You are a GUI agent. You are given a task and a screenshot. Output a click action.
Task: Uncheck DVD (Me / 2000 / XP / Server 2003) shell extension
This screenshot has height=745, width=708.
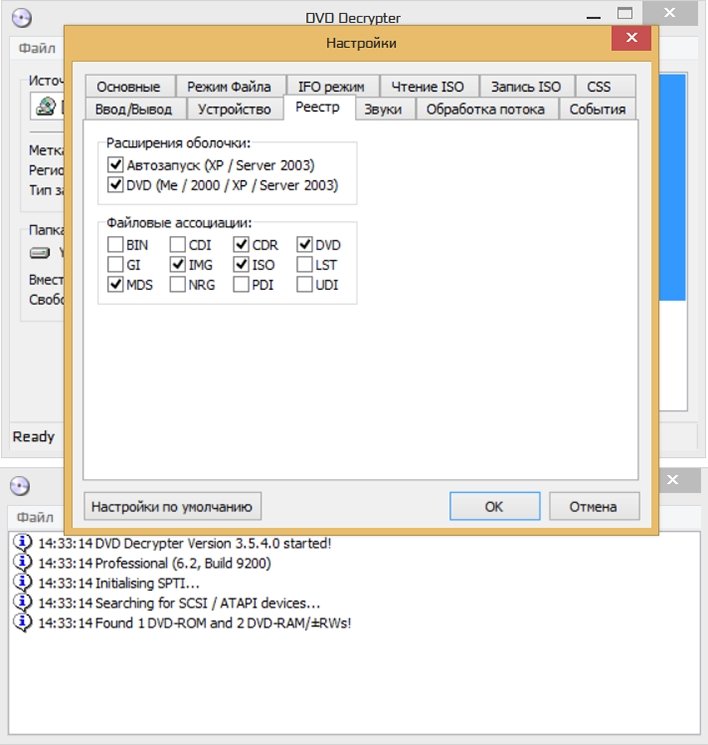click(115, 185)
